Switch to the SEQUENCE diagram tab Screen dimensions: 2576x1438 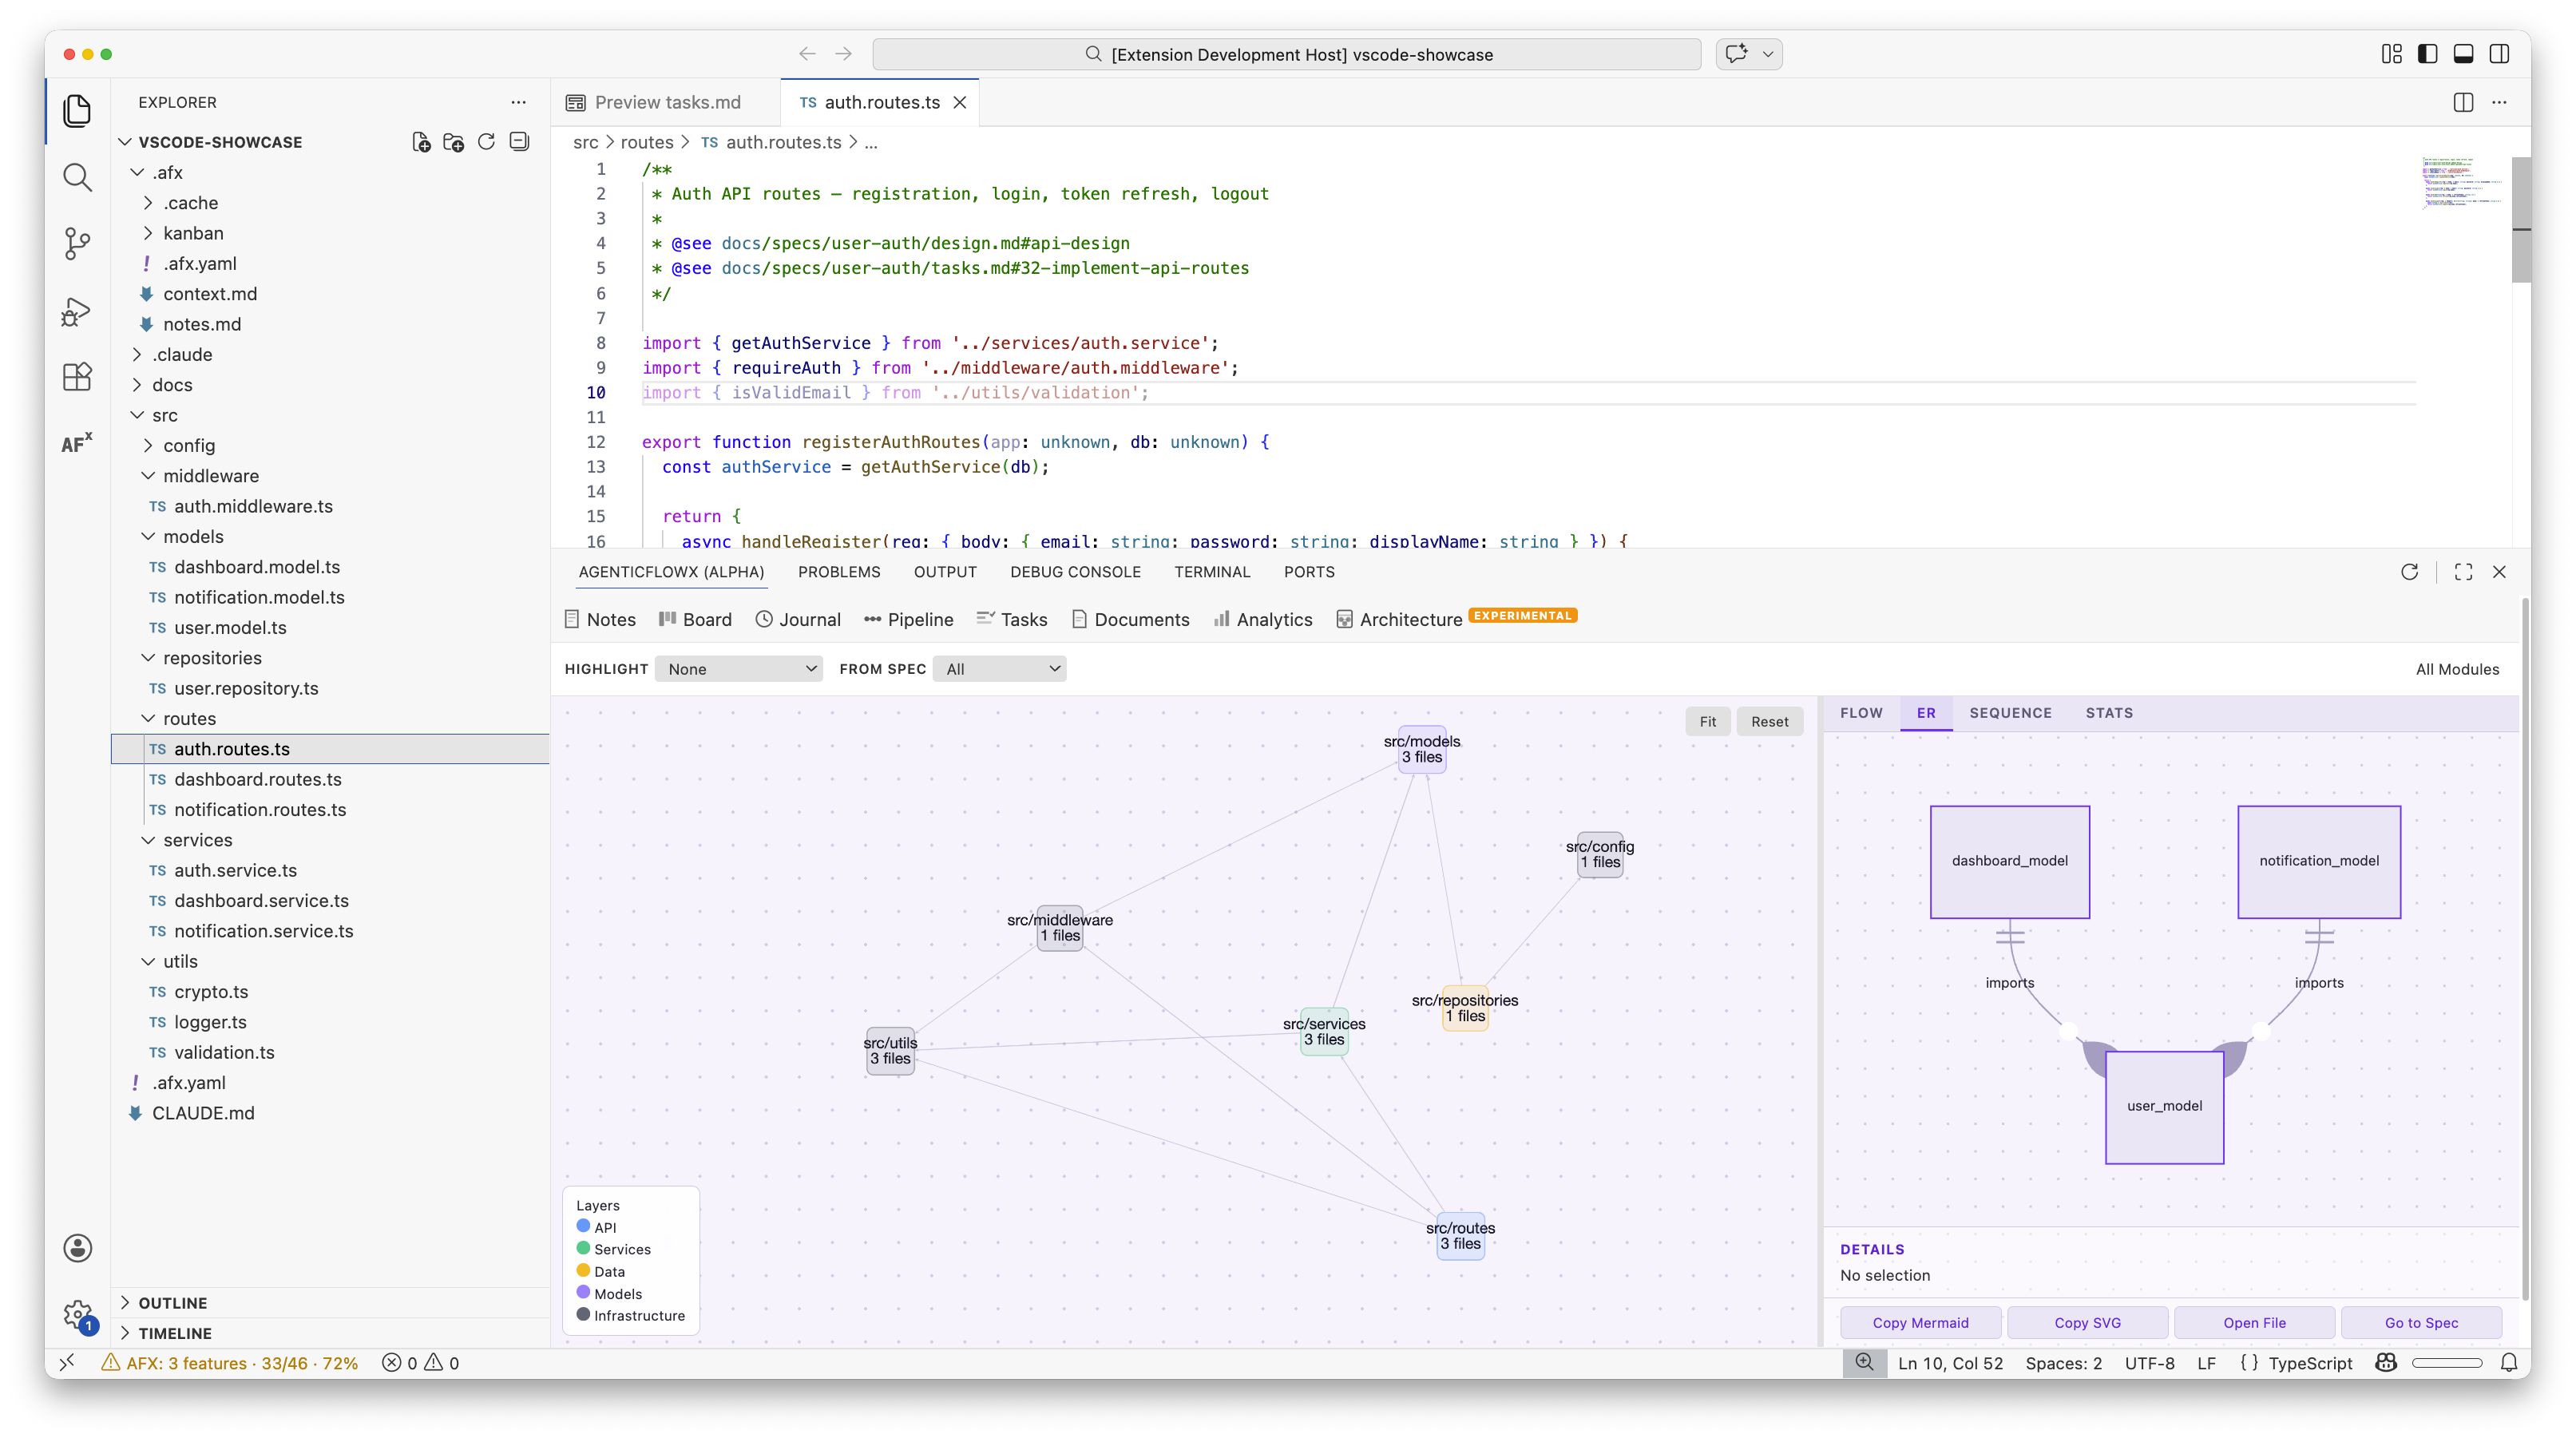click(x=2010, y=713)
